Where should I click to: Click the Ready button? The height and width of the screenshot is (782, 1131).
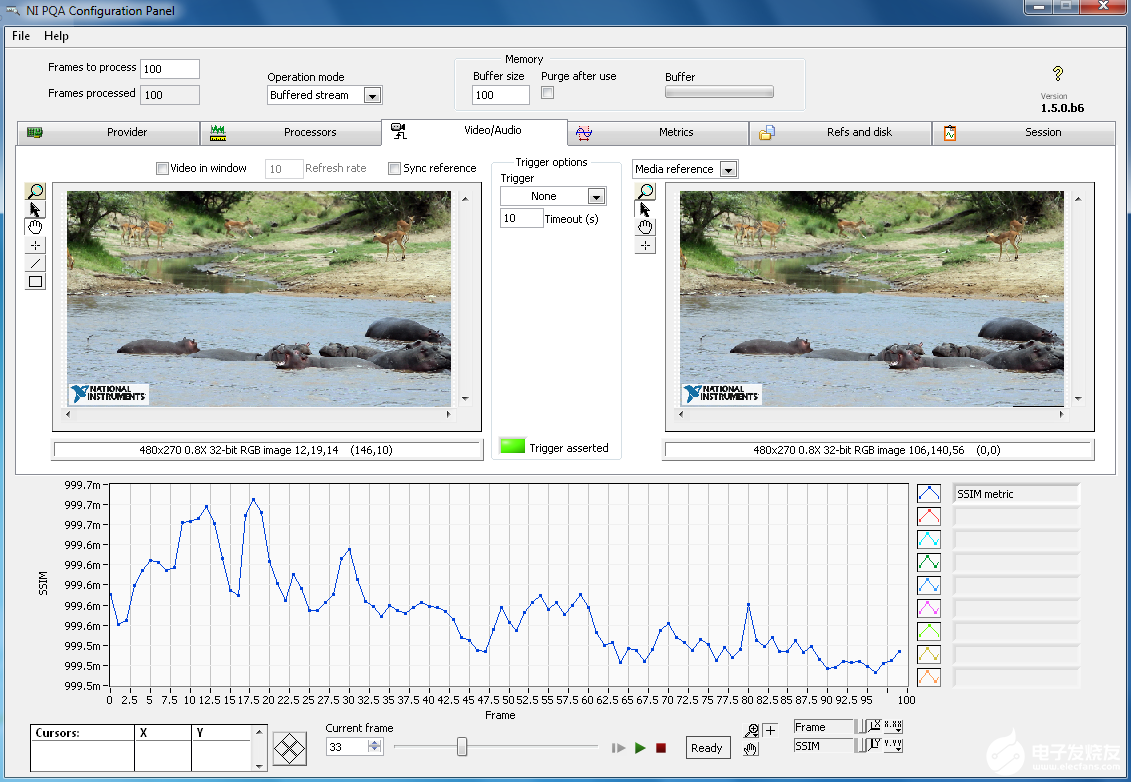(707, 748)
